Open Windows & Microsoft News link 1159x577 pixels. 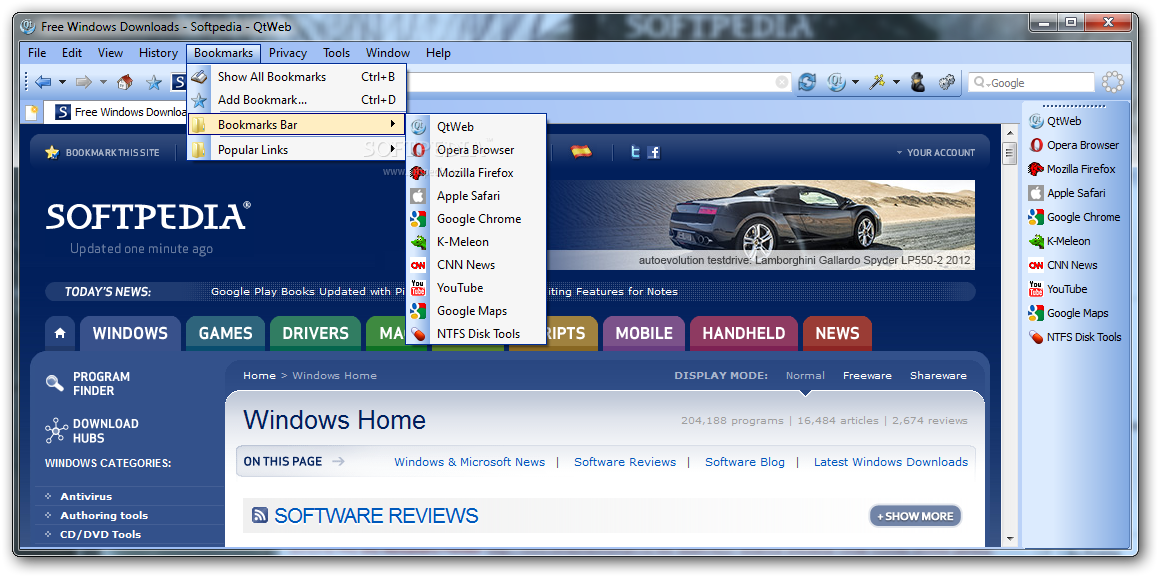(x=469, y=462)
